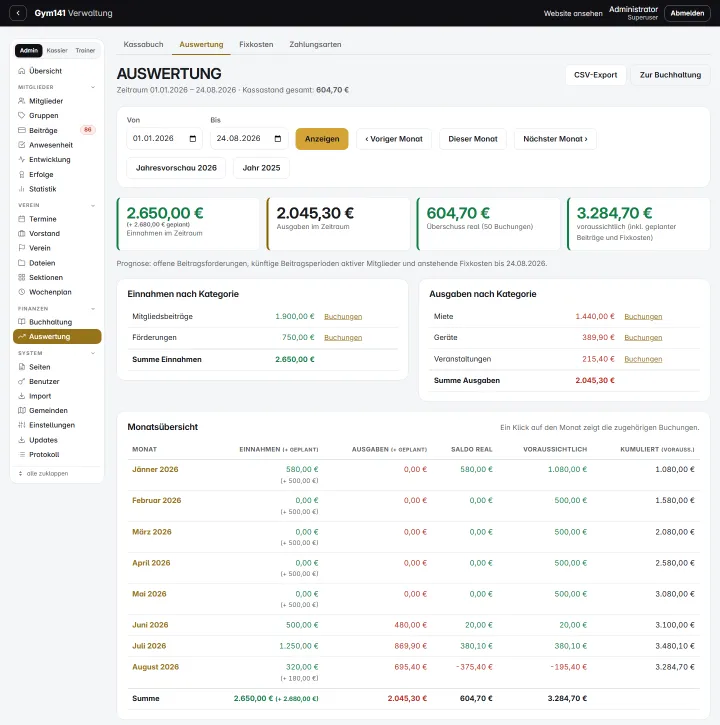Open Buchungen link for Veranstaltungen
Viewport: 720px width, 725px height.
coord(643,359)
